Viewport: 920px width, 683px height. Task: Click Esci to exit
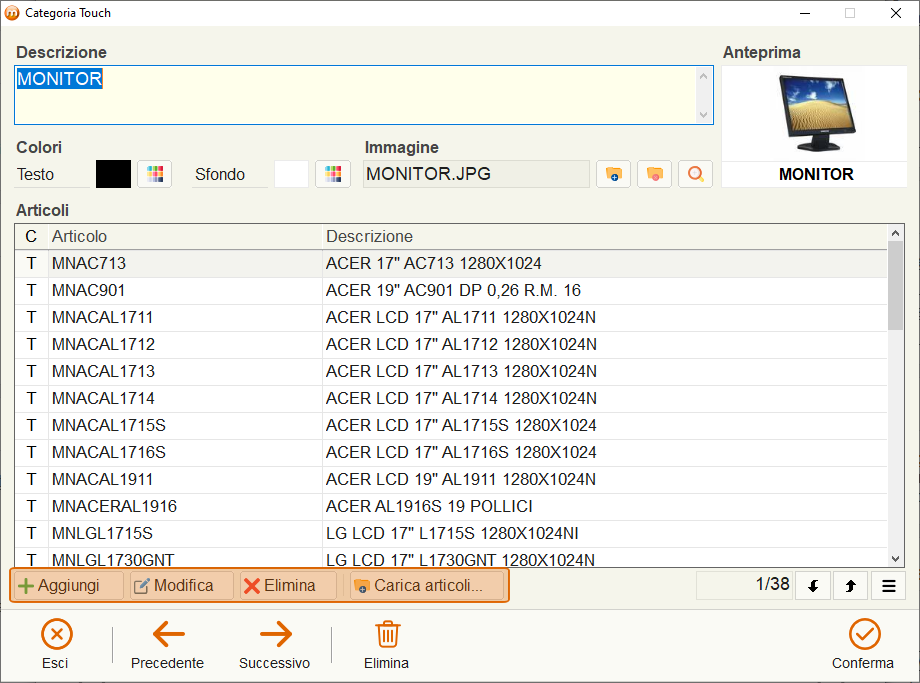point(56,644)
